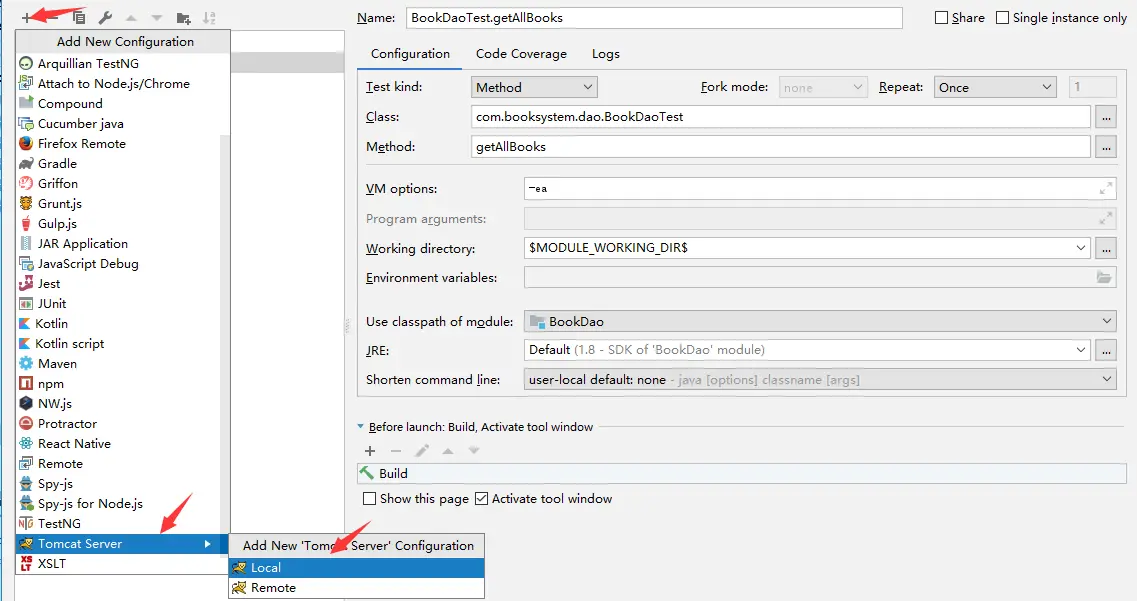Click browse button next to Working directory
Screen dimensions: 1137x601
(x=1105, y=248)
